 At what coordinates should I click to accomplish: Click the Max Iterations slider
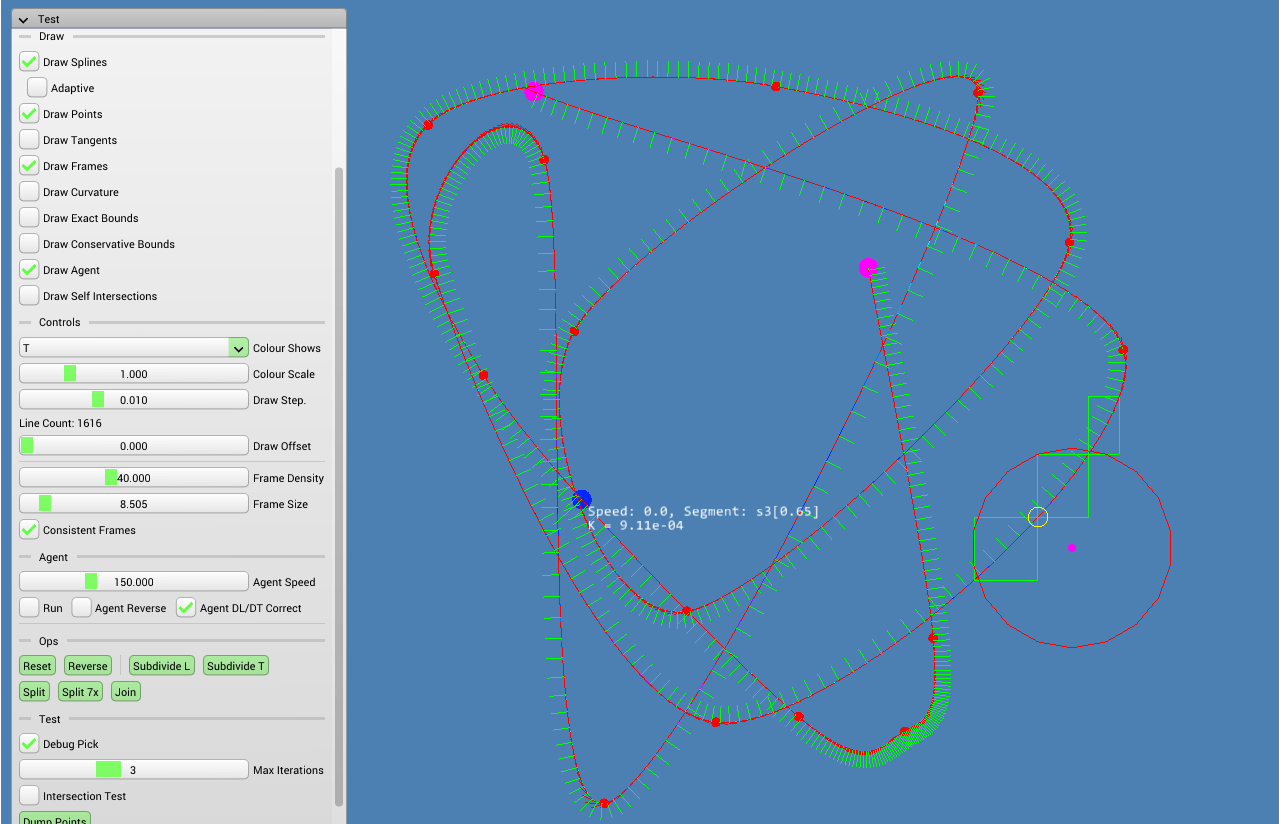134,770
